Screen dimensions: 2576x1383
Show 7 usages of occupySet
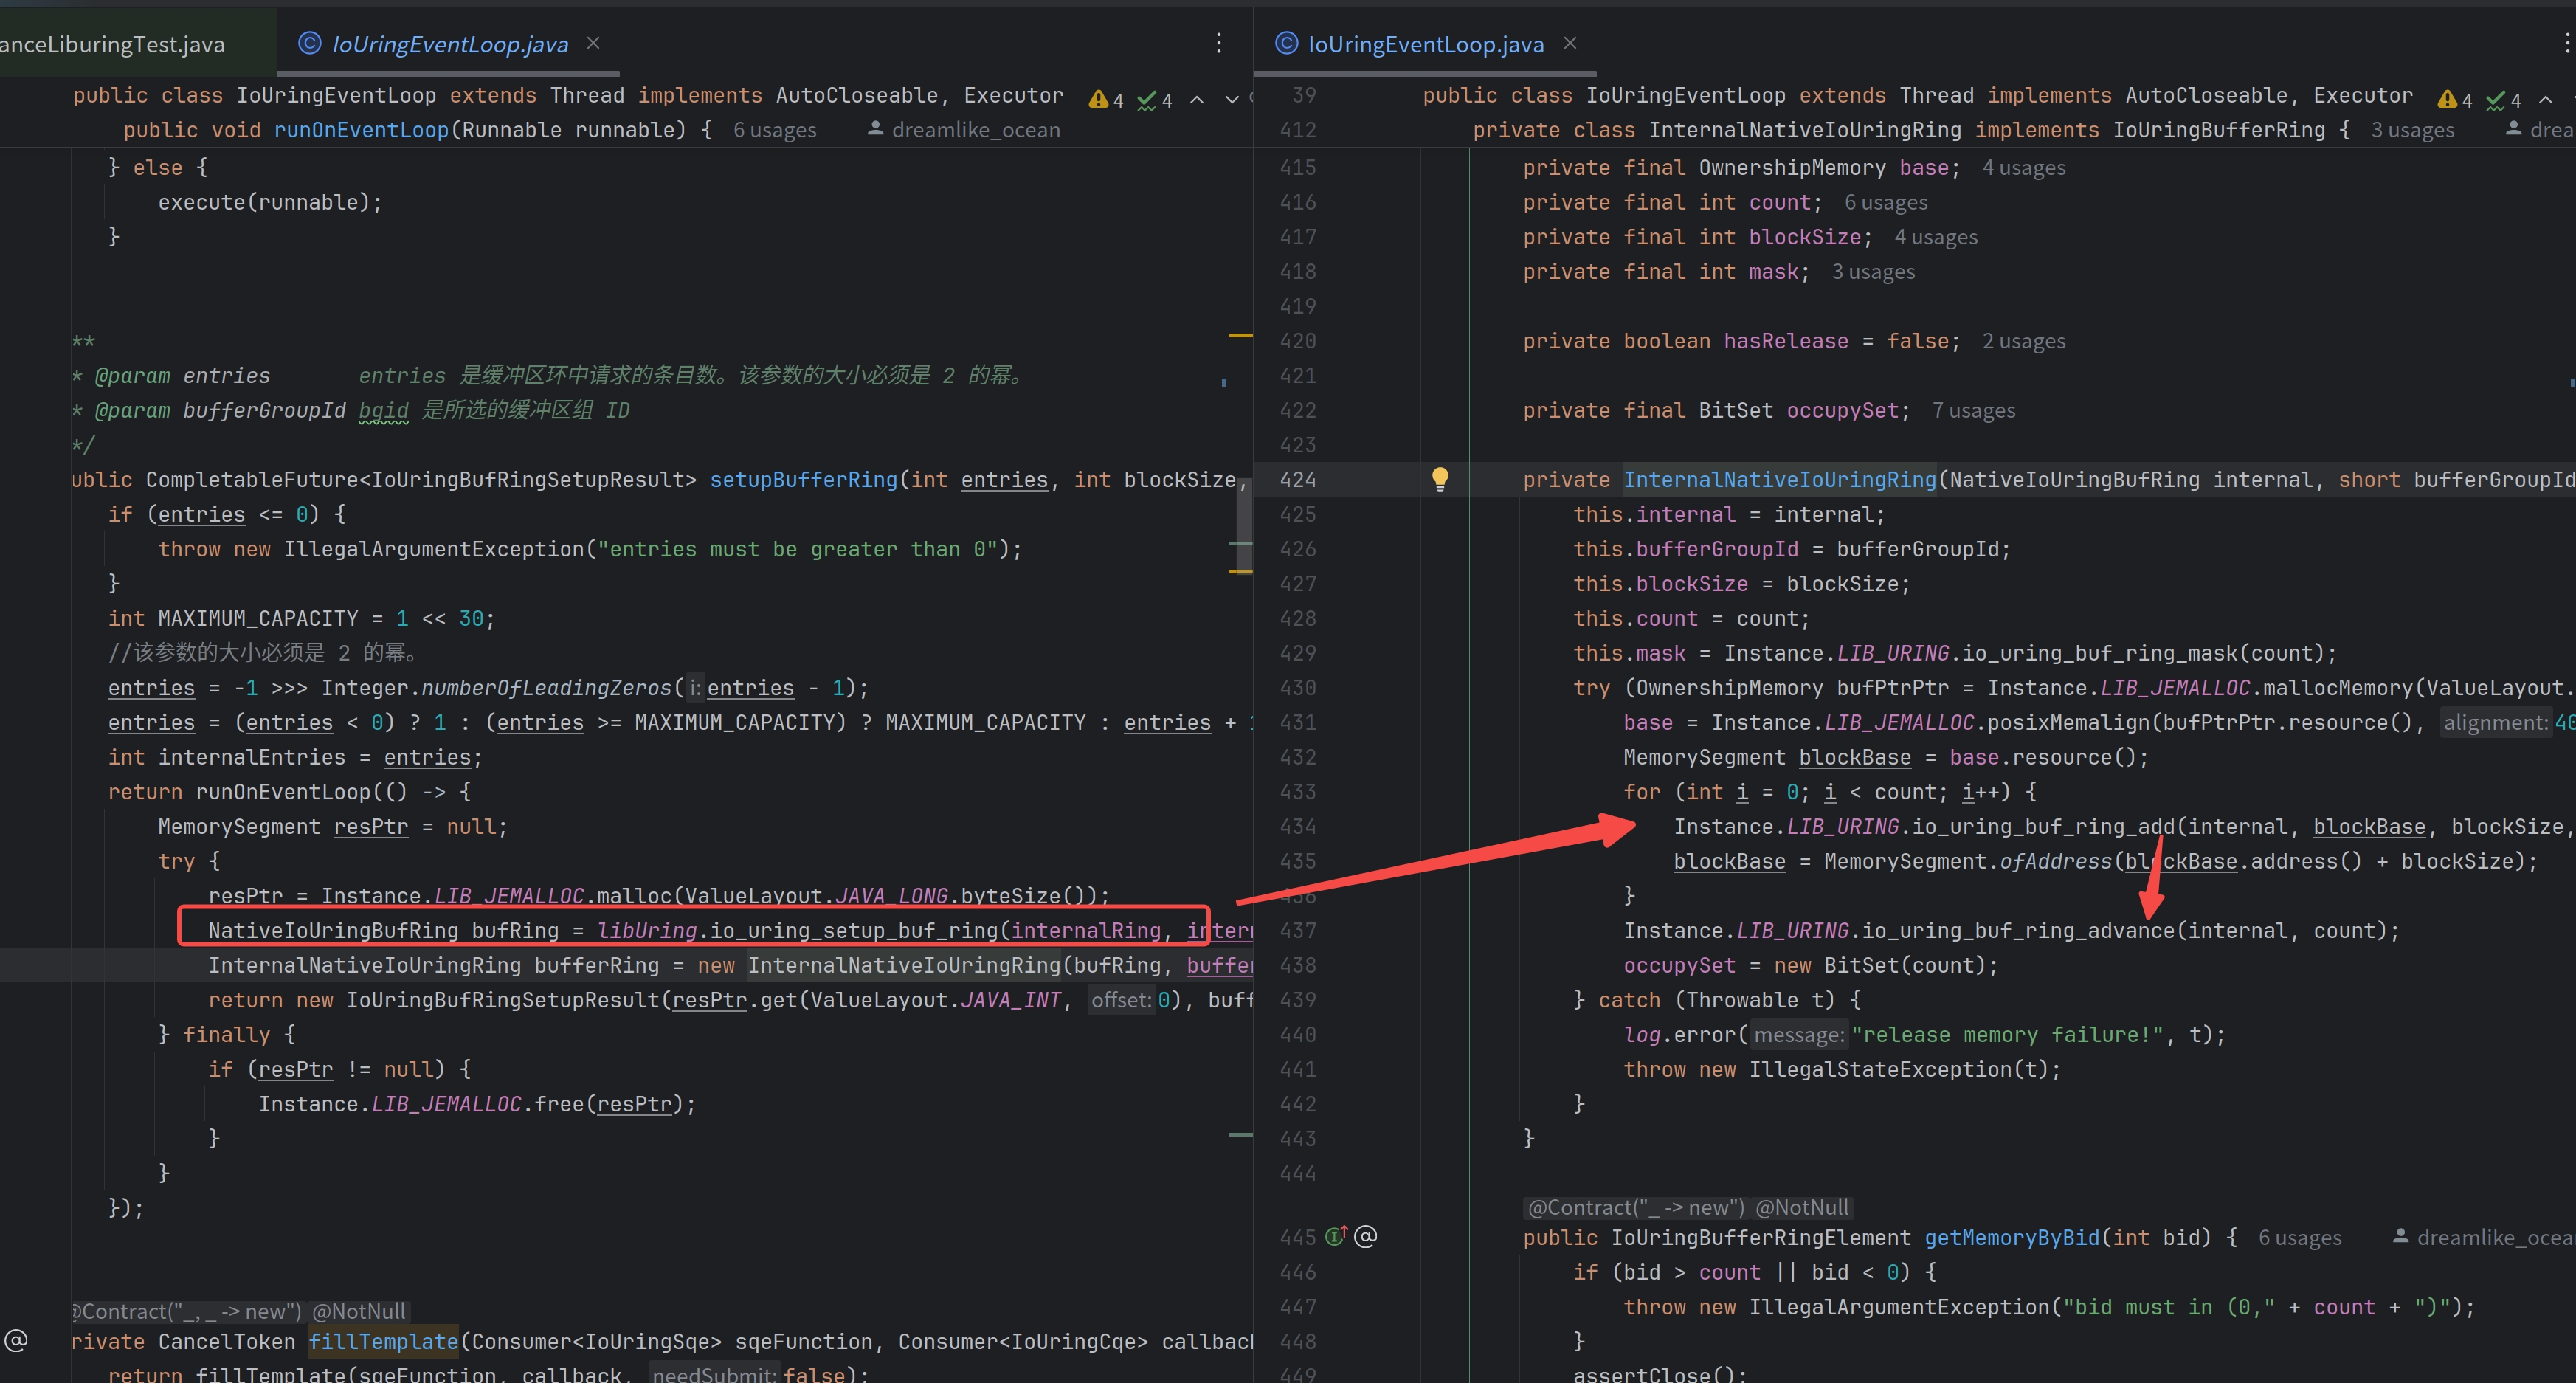(x=1974, y=411)
